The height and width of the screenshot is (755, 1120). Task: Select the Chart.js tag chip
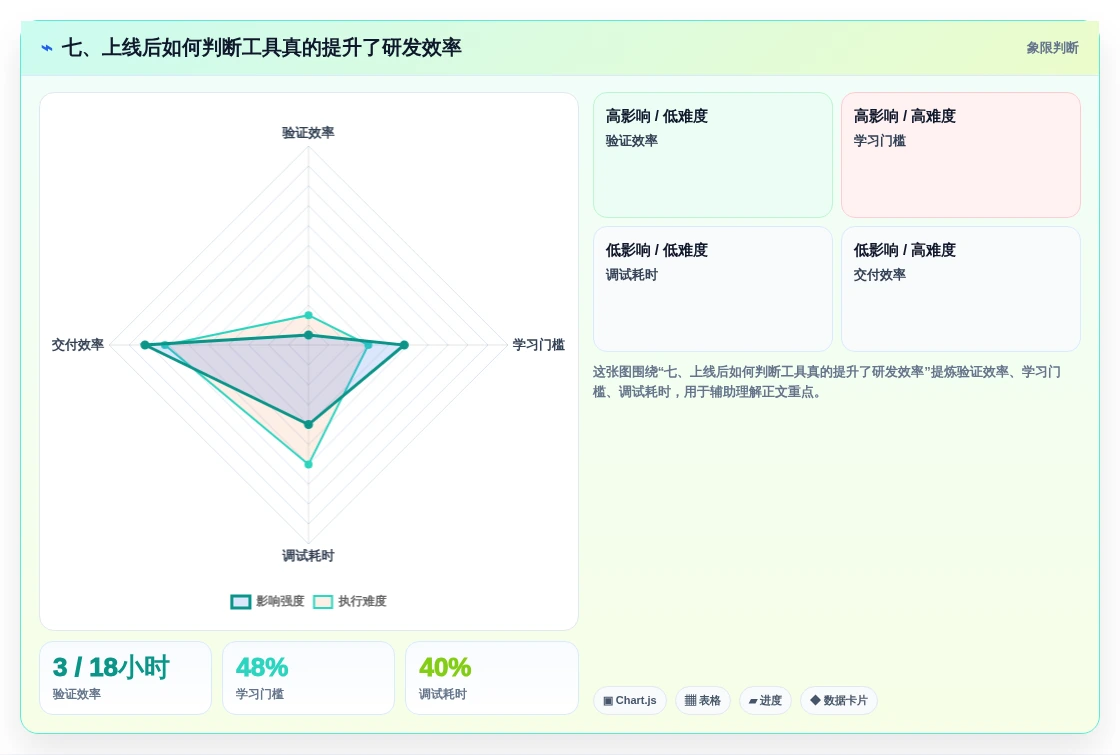tap(629, 700)
